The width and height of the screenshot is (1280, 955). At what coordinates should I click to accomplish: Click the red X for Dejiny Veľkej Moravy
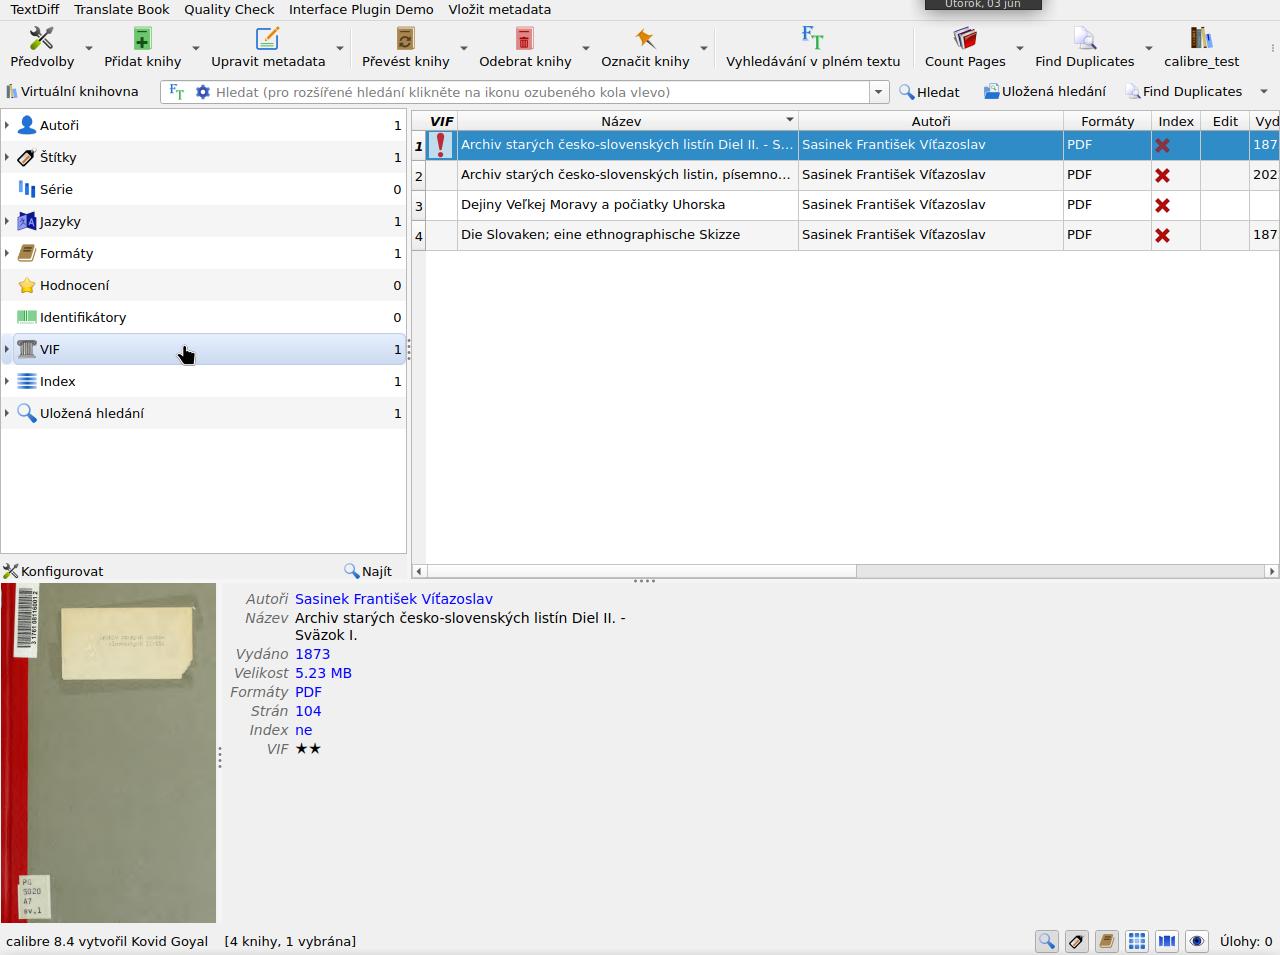point(1162,205)
